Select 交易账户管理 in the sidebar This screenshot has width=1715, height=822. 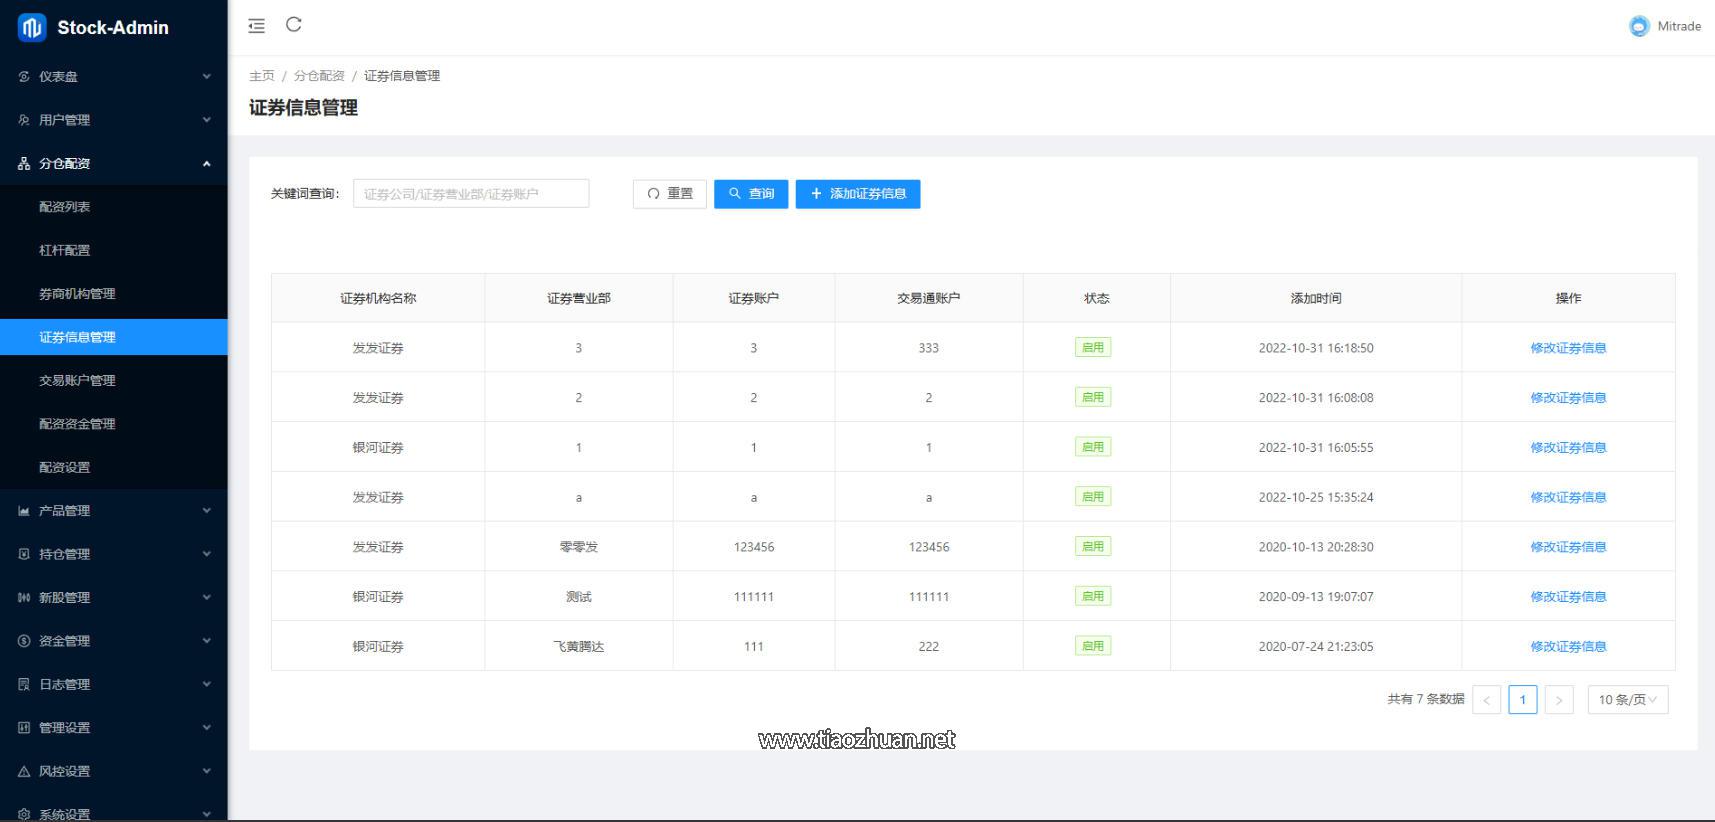click(x=77, y=381)
